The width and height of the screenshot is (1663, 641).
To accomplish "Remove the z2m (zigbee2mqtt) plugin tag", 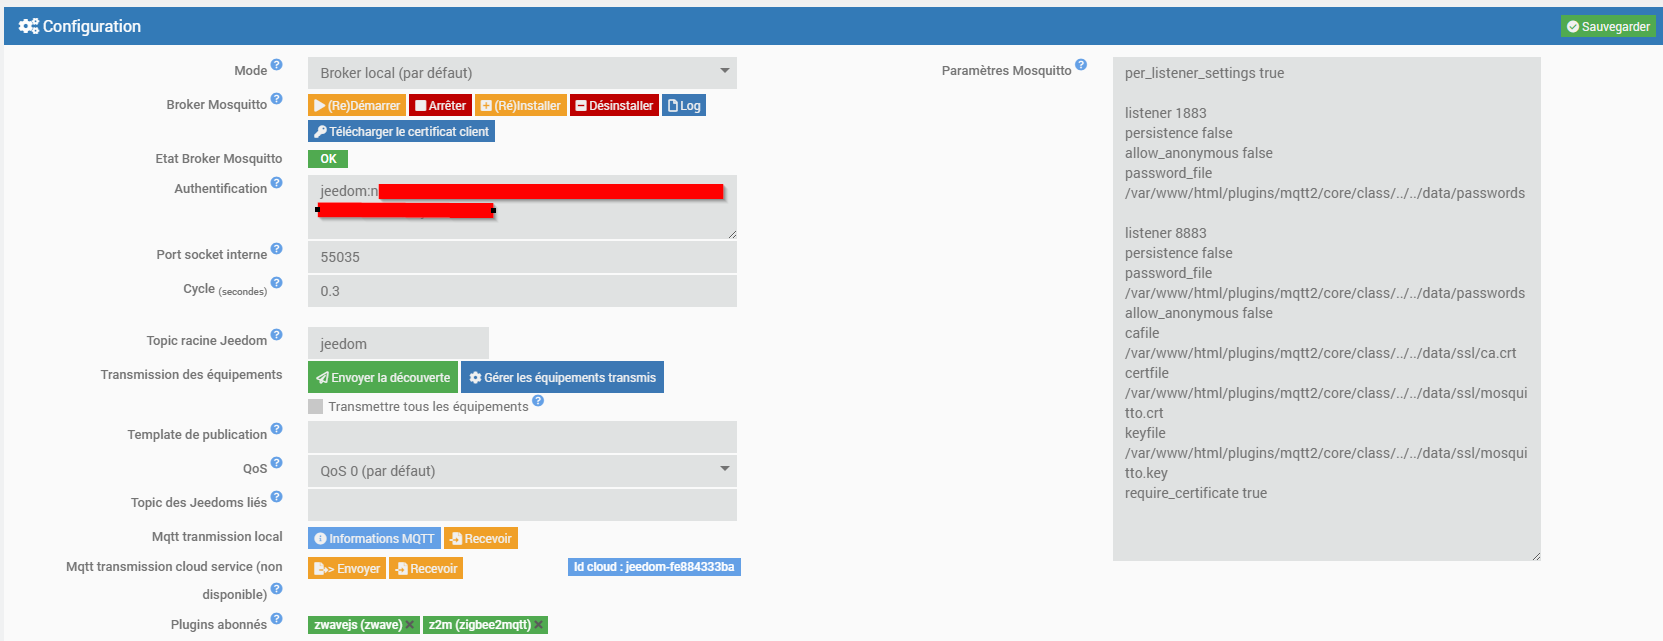I will pos(539,625).
